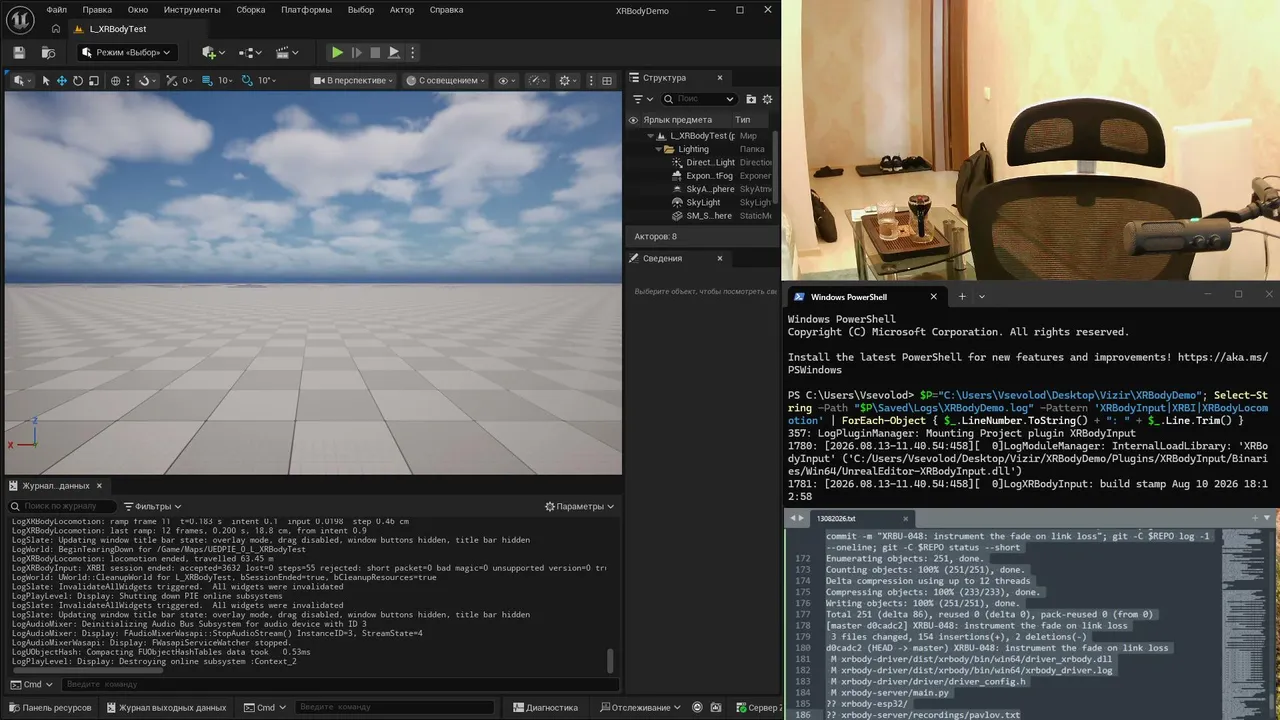
Task: Start Play In Editor with the green play button
Action: point(337,52)
